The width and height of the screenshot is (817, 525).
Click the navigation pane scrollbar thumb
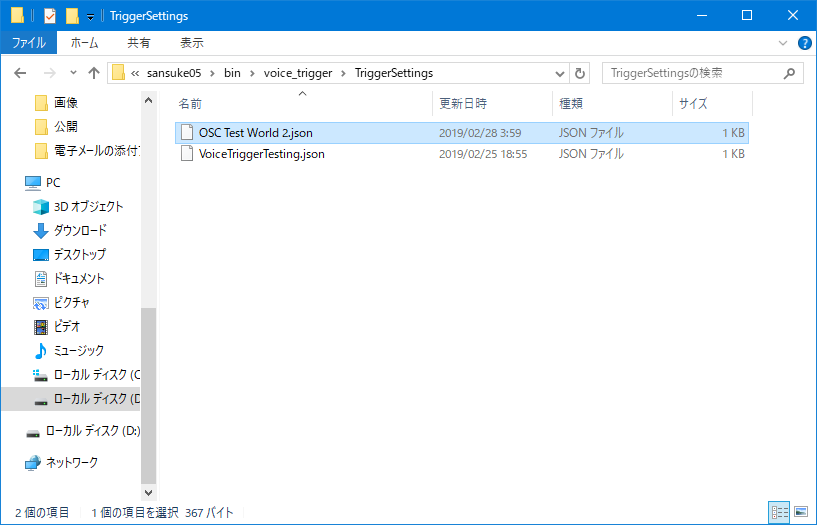[x=148, y=396]
